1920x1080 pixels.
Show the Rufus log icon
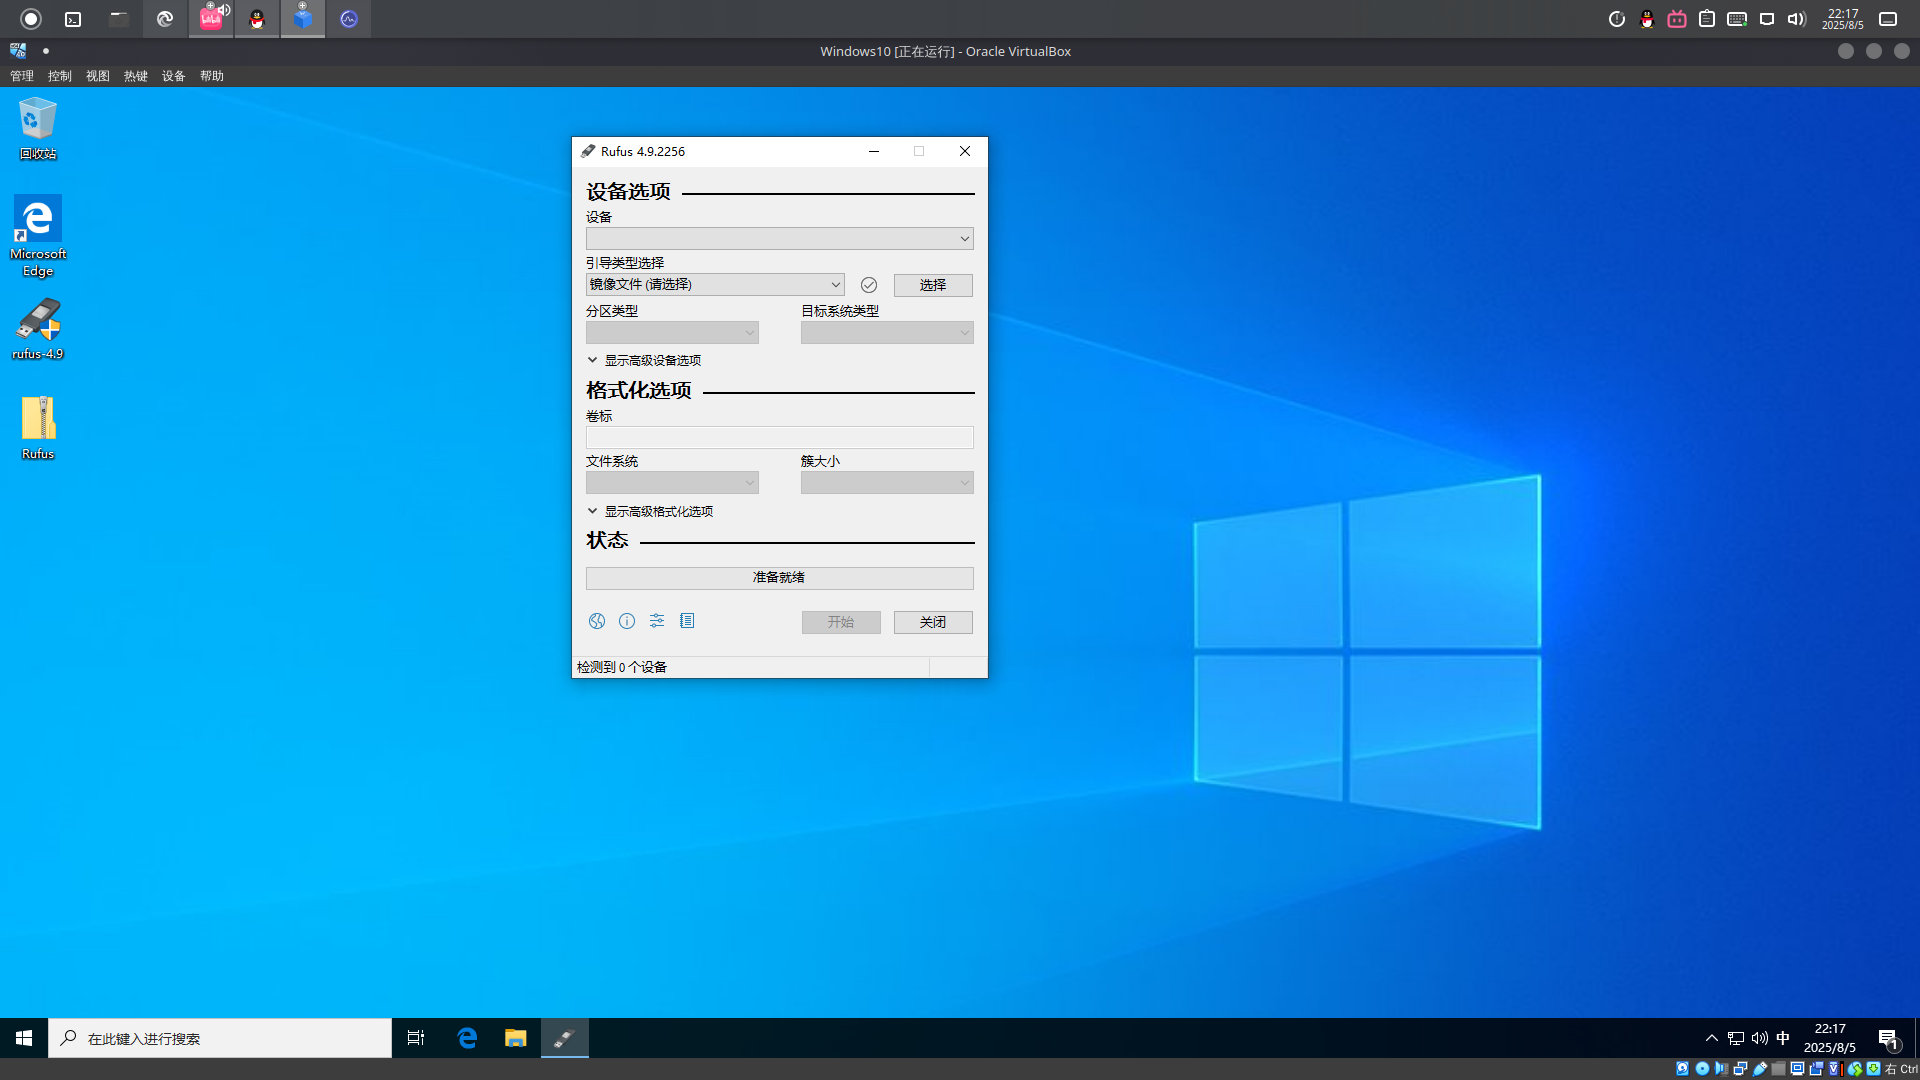pos(687,621)
